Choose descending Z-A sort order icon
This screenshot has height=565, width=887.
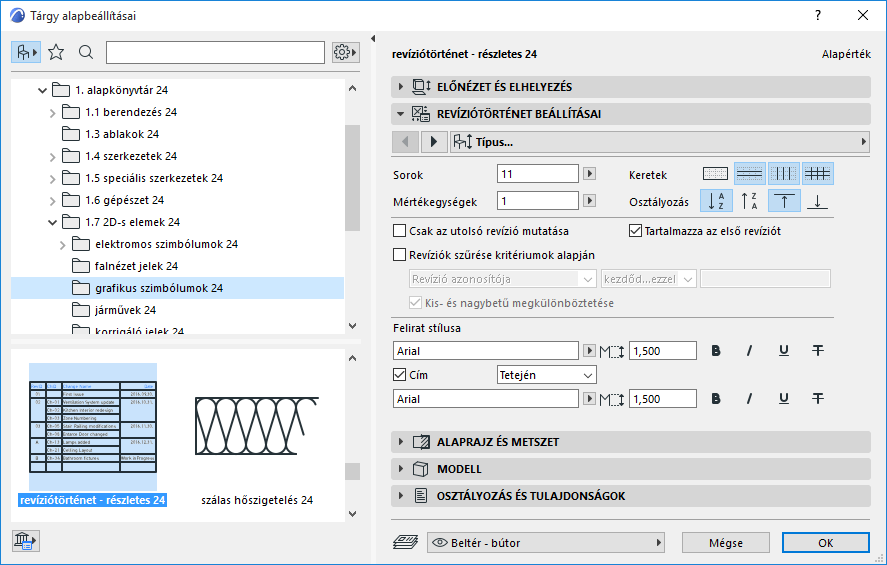pyautogui.click(x=750, y=201)
